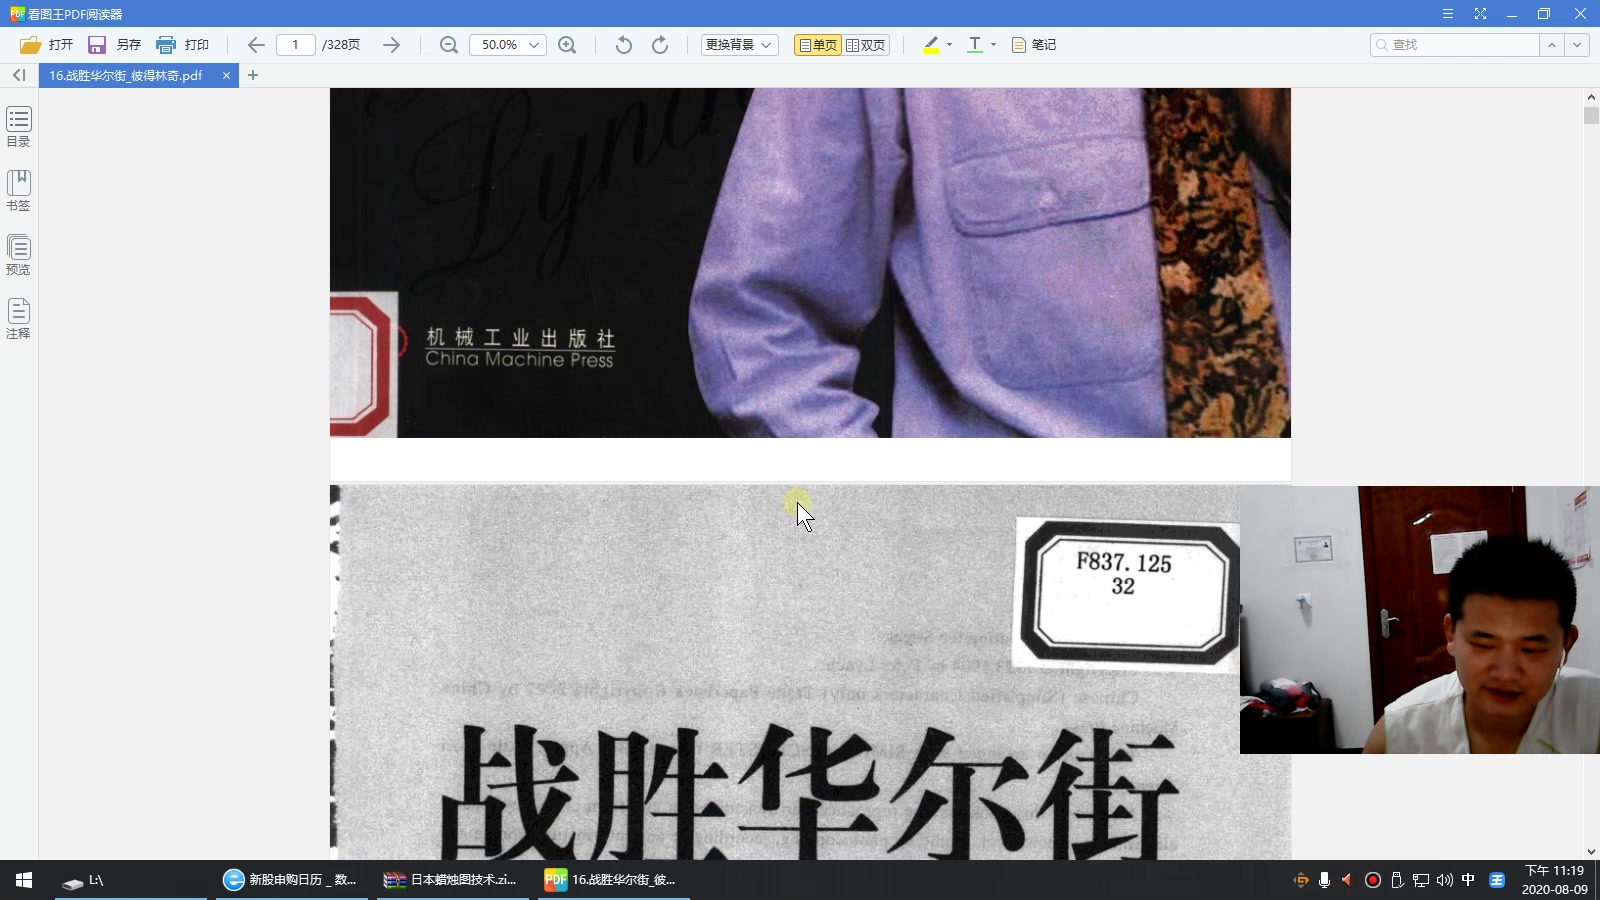Collapse the sidebar with the back arrow
Viewport: 1600px width, 900px height.
19,75
